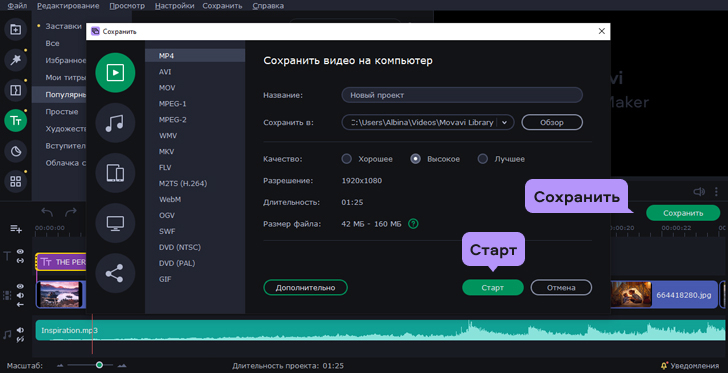
Task: Mute the video track speaker
Action: coord(20,295)
